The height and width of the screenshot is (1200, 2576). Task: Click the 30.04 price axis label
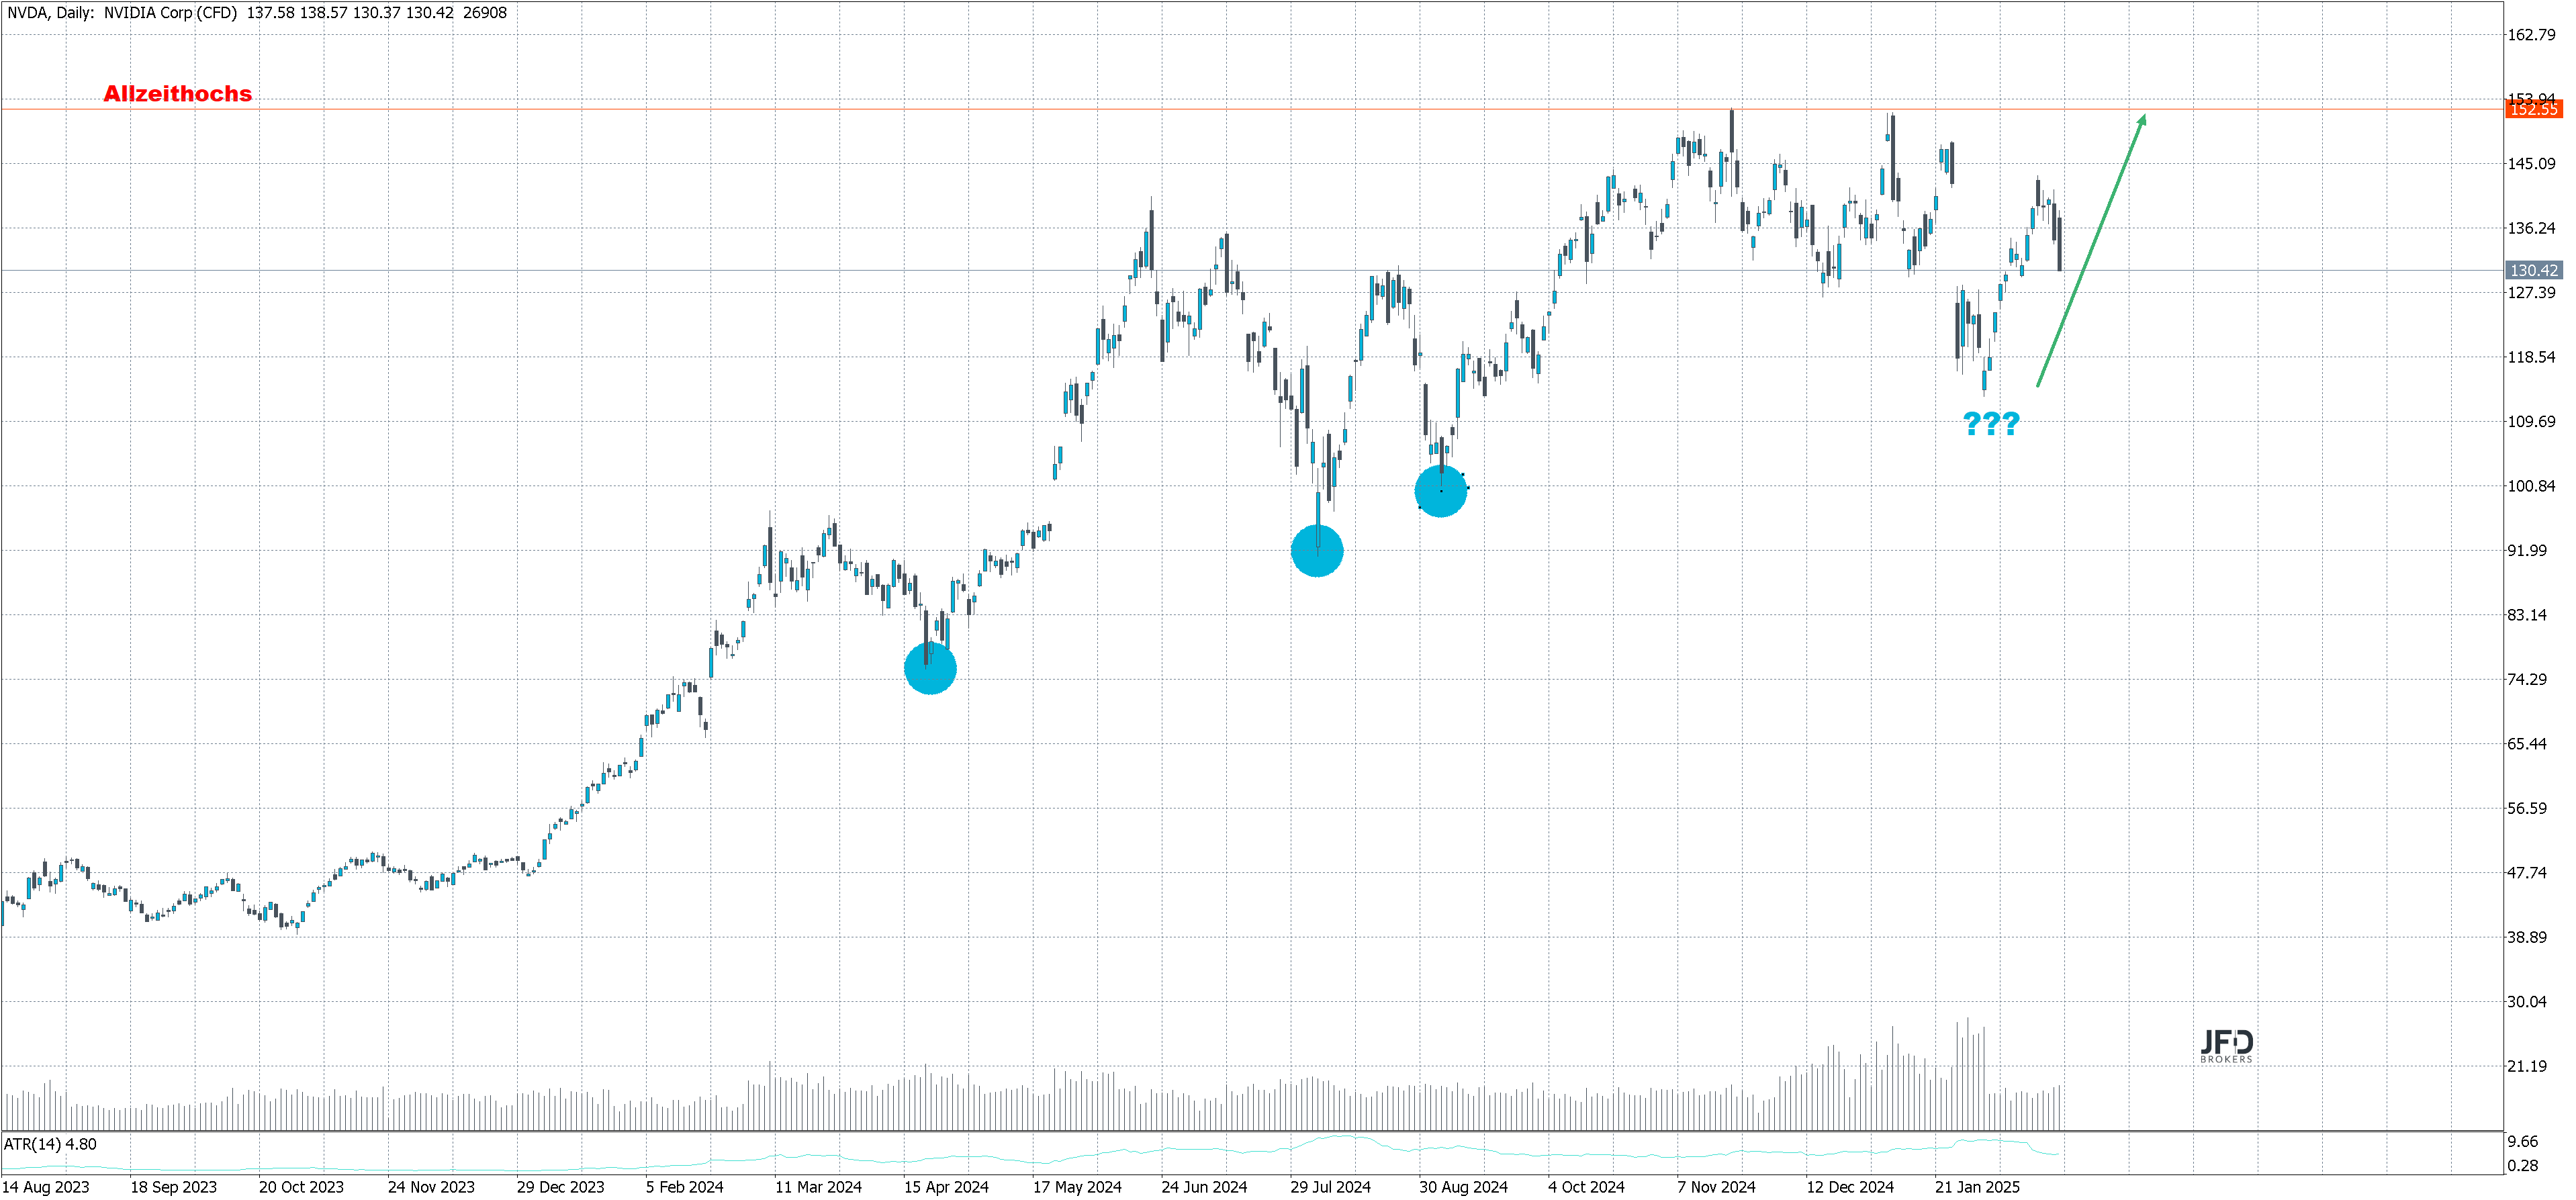click(x=2526, y=1002)
